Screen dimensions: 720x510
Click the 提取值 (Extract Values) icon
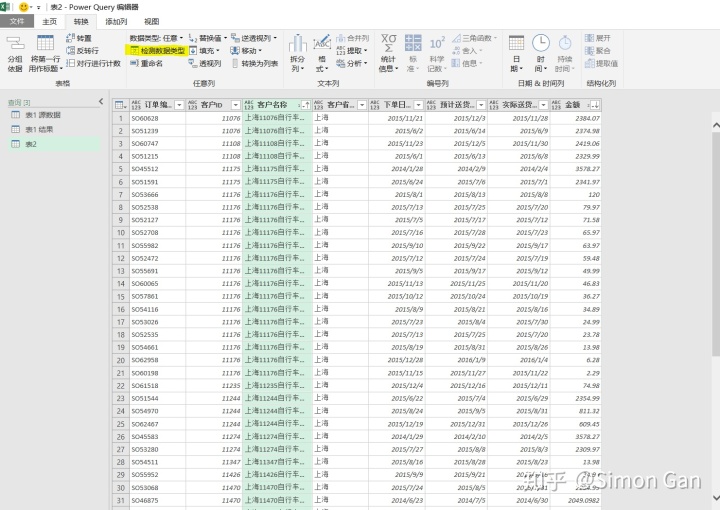[590, 63]
